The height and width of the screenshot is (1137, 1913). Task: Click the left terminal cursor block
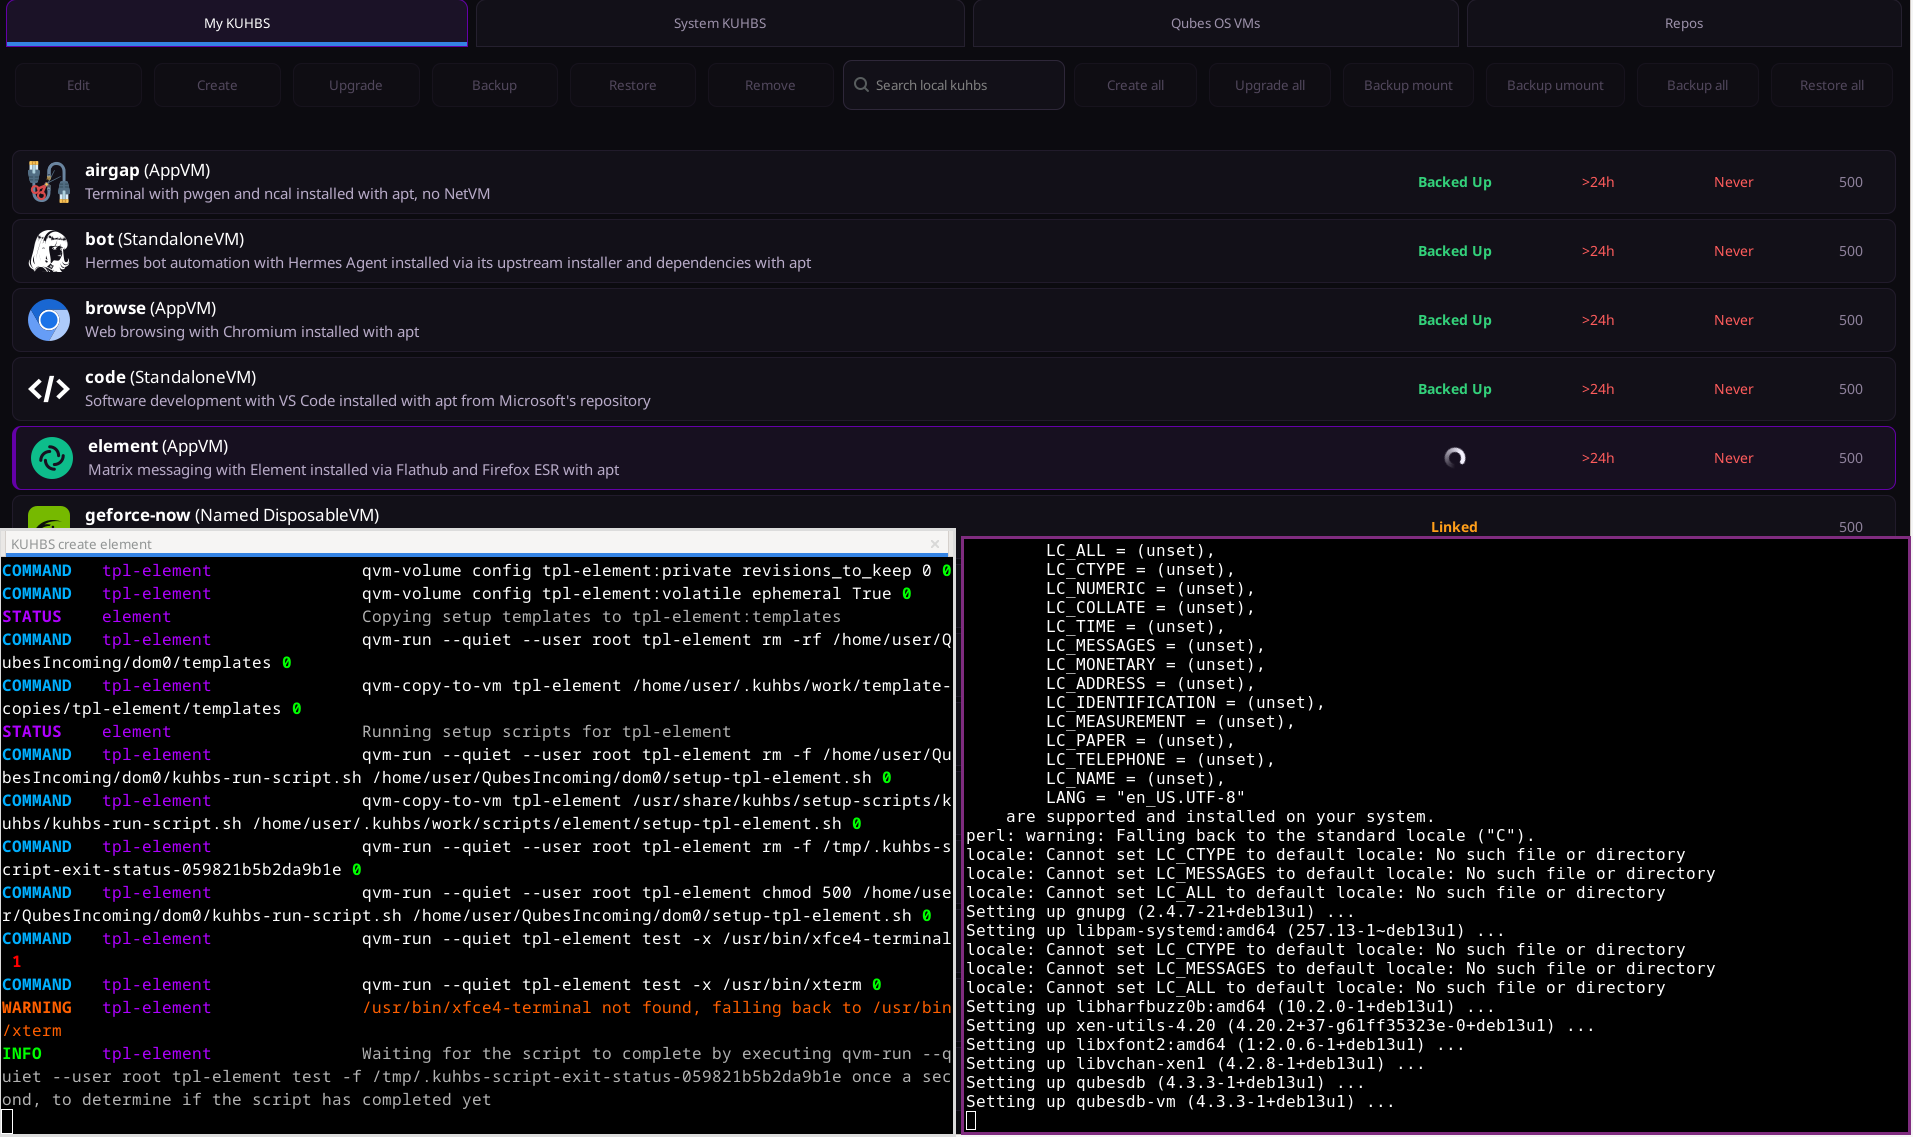[7, 1123]
